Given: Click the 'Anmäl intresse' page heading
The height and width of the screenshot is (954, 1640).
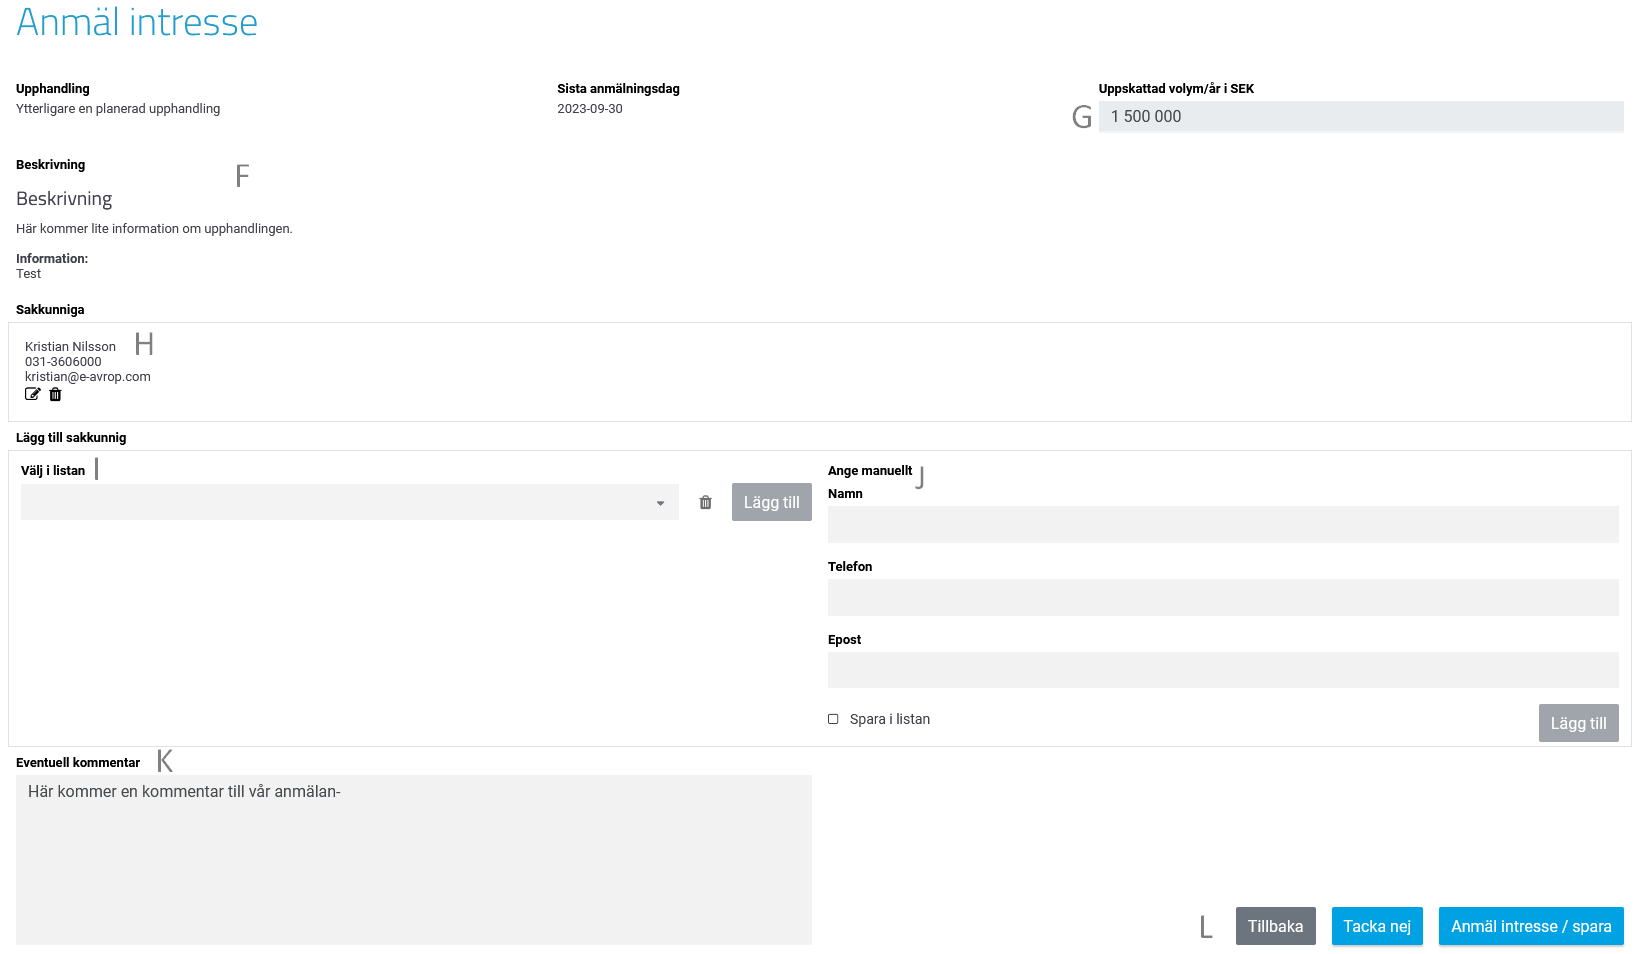Looking at the screenshot, I should [x=137, y=22].
